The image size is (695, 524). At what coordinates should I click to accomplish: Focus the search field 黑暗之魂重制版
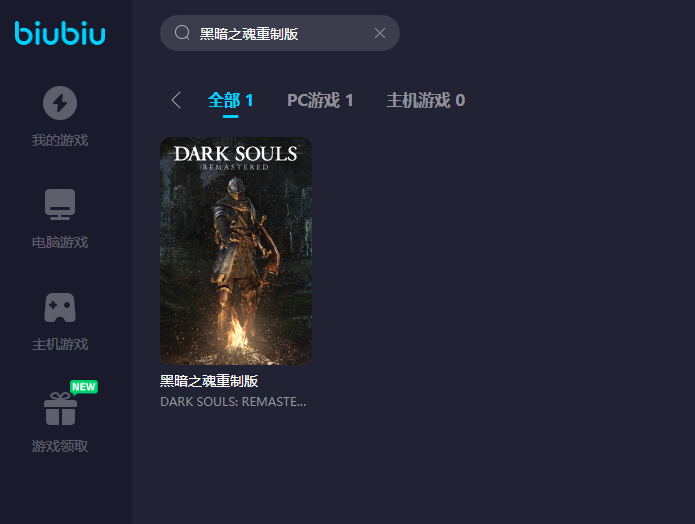pyautogui.click(x=280, y=33)
